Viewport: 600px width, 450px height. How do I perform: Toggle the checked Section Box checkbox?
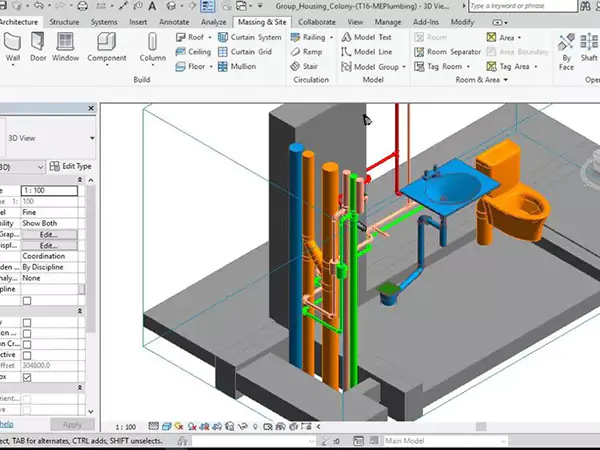click(27, 378)
